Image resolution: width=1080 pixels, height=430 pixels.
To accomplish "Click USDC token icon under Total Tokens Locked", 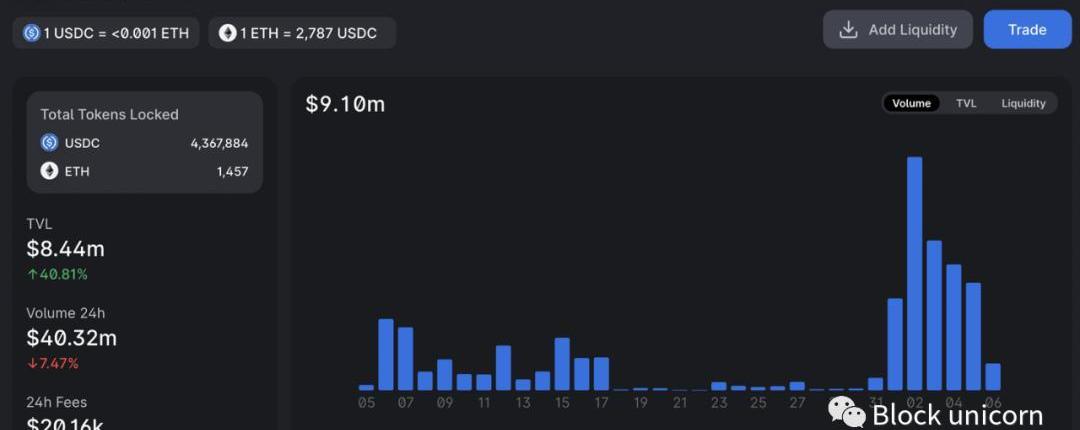I will 49,143.
